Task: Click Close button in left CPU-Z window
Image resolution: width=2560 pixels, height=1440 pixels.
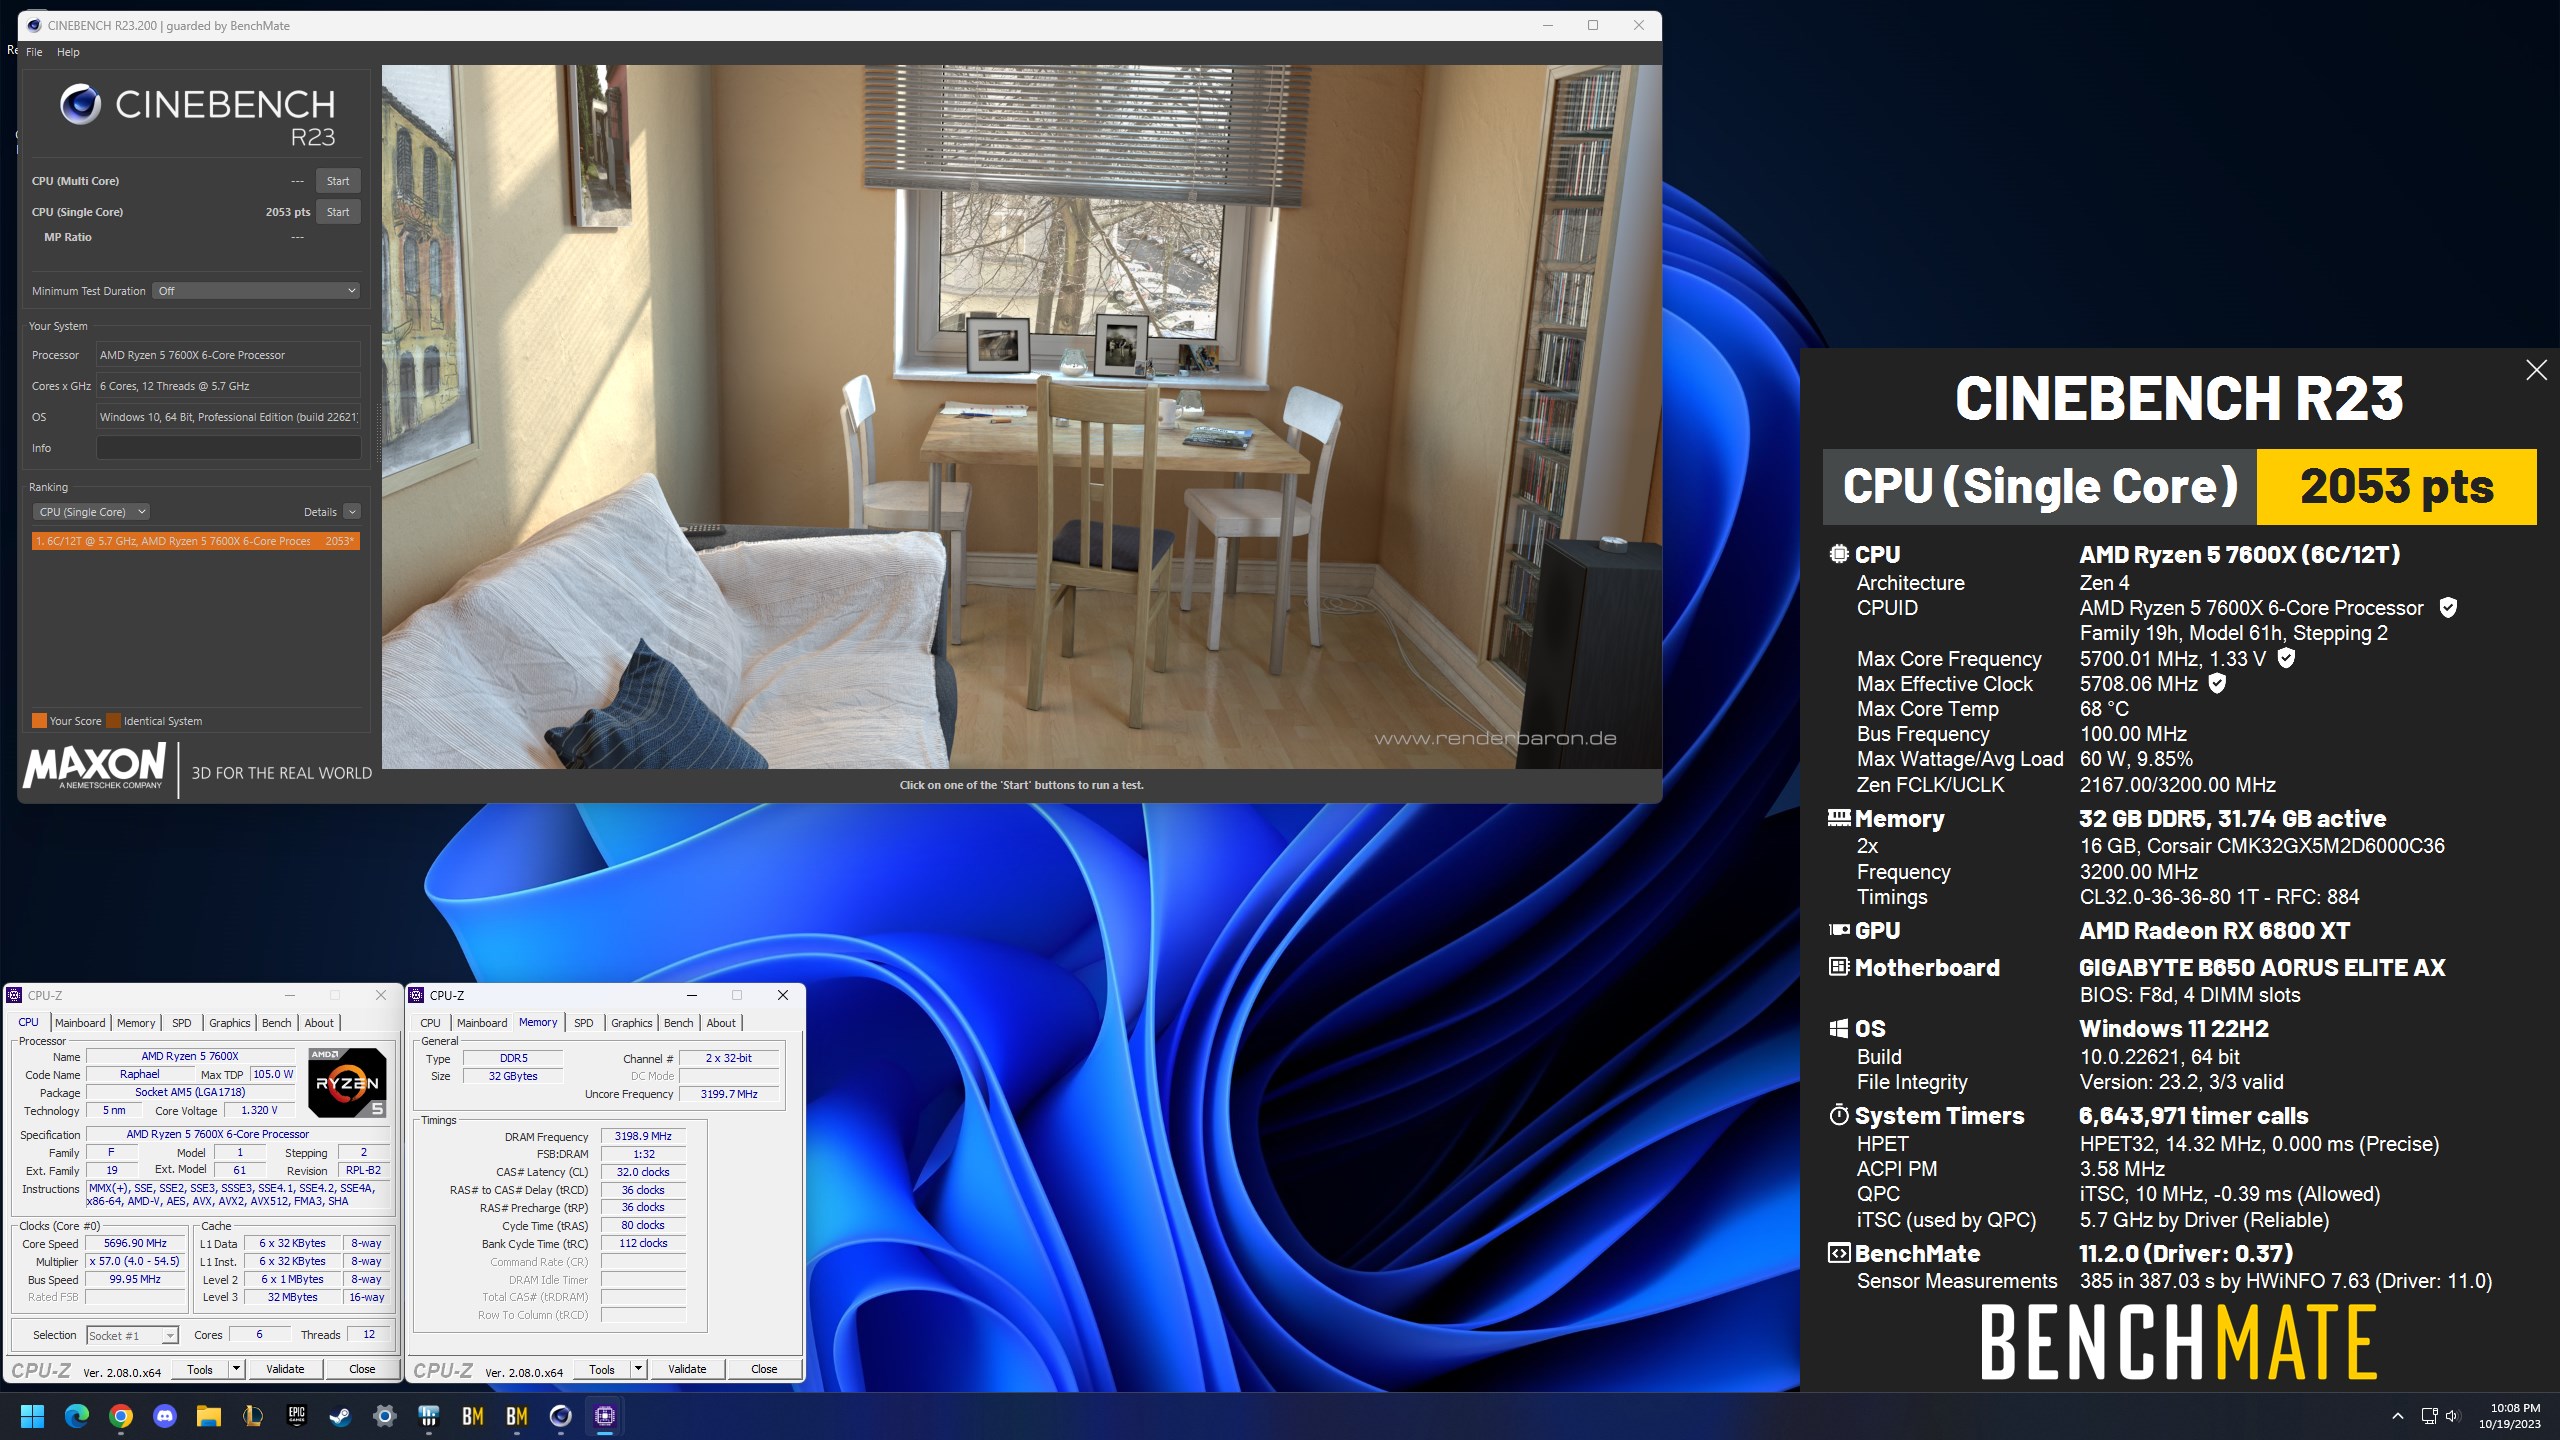Action: click(x=362, y=1369)
